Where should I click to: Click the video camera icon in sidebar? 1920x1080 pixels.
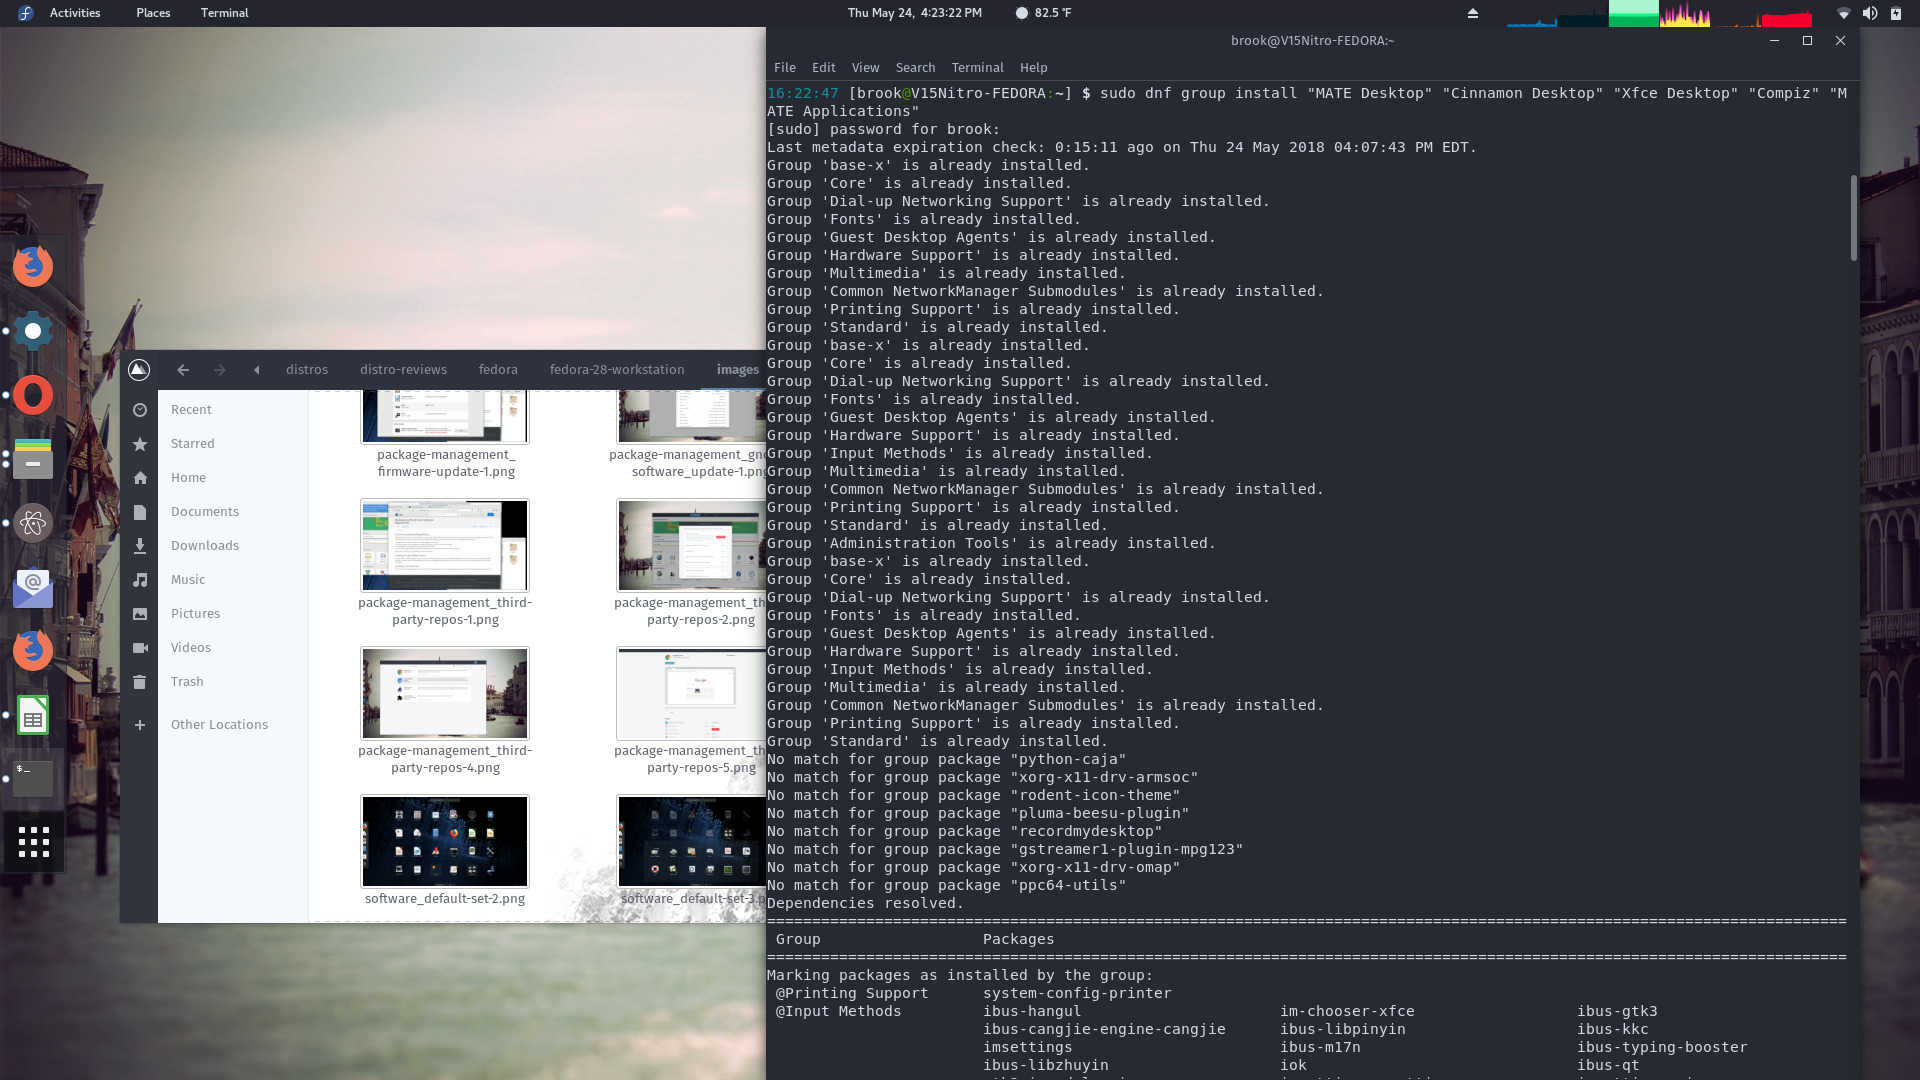pos(140,648)
